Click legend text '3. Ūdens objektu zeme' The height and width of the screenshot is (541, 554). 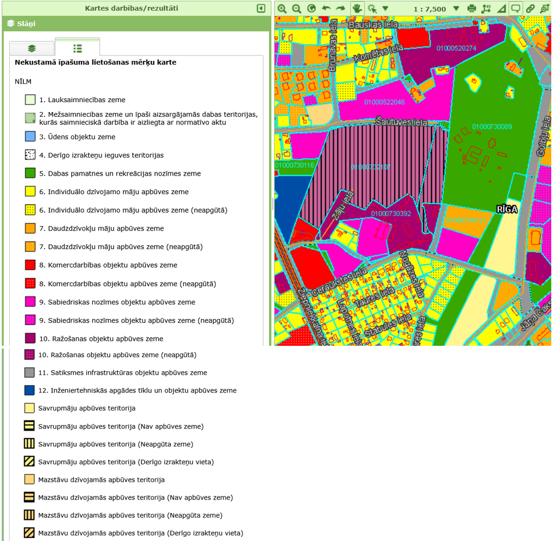[x=77, y=137]
